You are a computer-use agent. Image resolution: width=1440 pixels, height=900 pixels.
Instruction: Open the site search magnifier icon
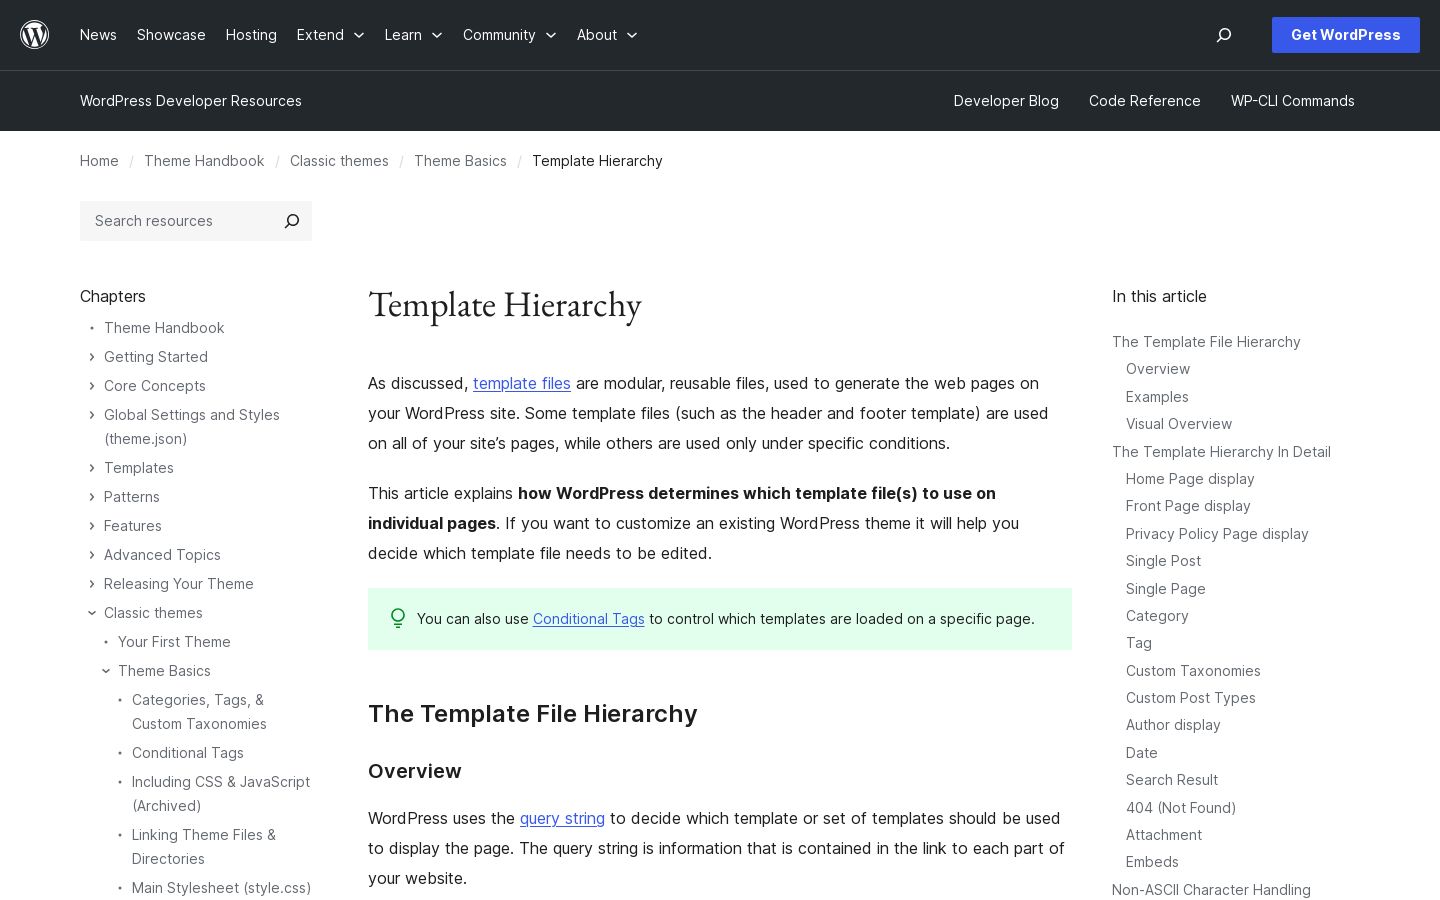click(x=1224, y=35)
